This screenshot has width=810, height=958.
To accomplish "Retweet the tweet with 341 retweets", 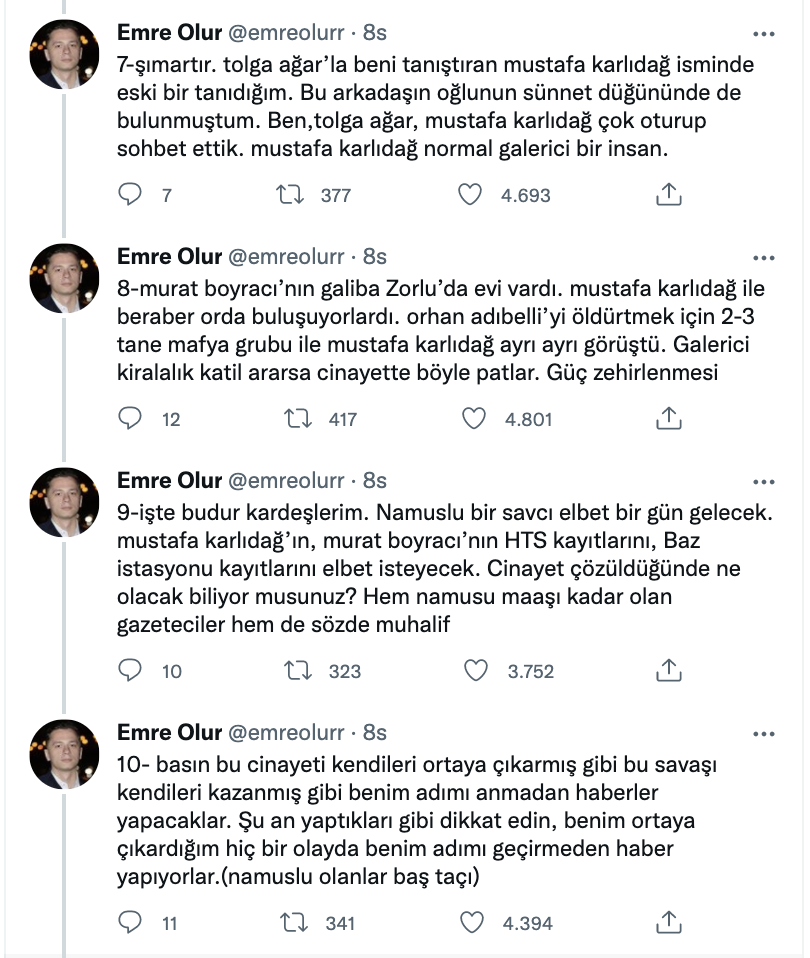I will point(294,922).
